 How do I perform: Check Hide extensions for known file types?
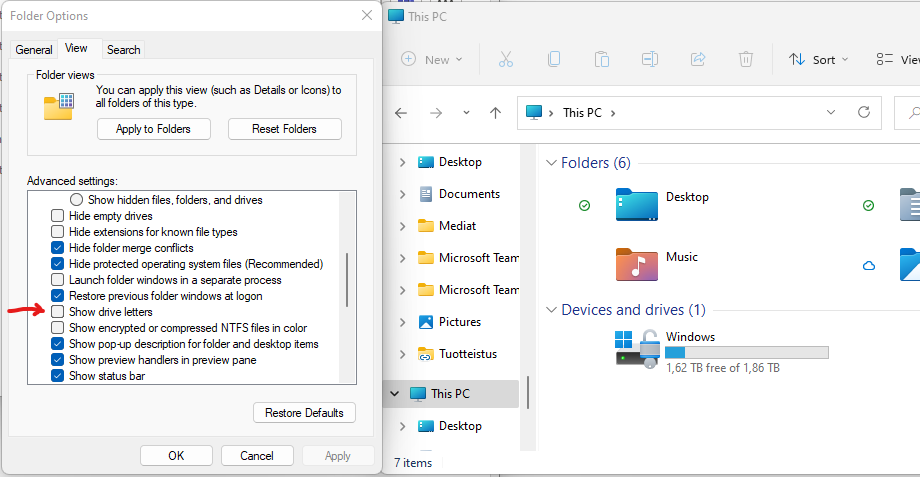click(58, 232)
